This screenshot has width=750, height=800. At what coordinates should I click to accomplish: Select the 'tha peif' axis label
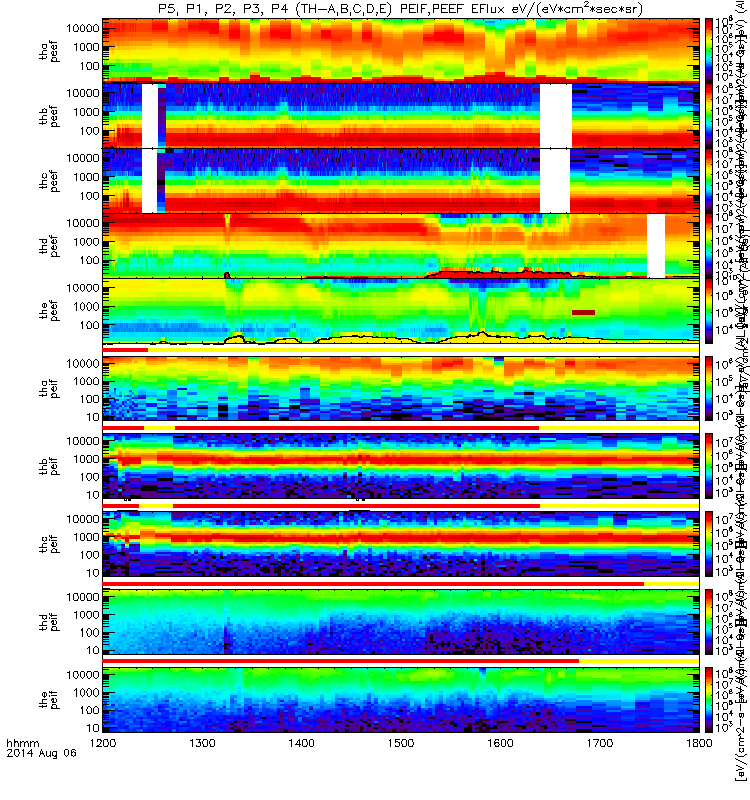pos(49,388)
